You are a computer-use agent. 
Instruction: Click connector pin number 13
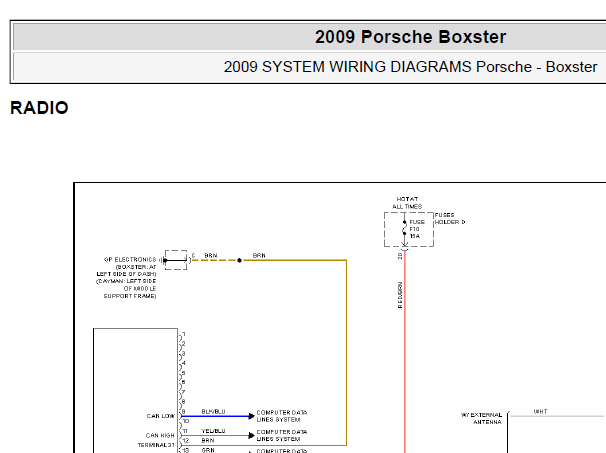[x=186, y=450]
